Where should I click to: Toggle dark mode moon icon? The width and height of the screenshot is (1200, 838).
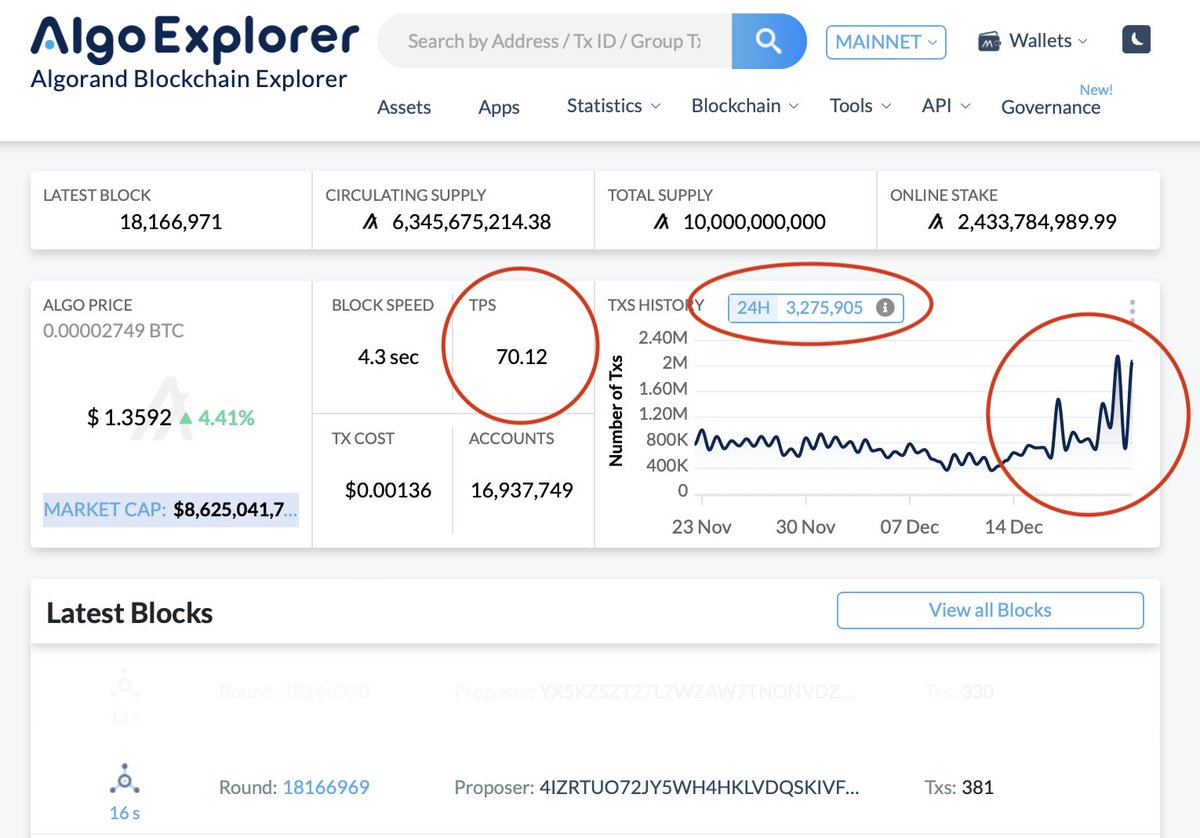coord(1136,40)
